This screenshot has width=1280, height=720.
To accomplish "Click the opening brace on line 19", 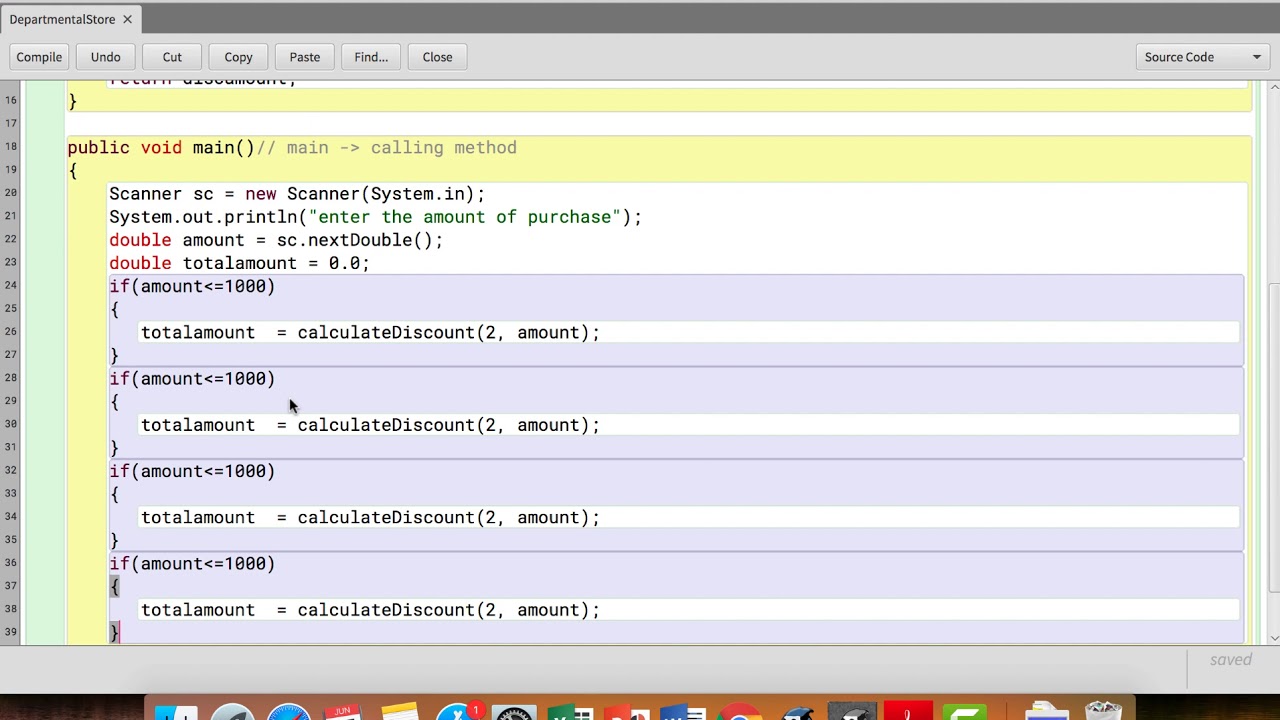I will click(72, 171).
